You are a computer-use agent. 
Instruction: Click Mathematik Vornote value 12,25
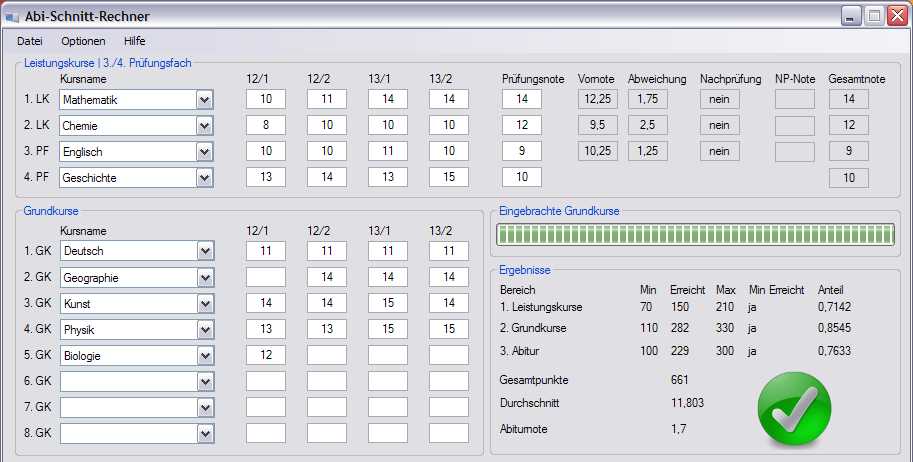tap(598, 99)
